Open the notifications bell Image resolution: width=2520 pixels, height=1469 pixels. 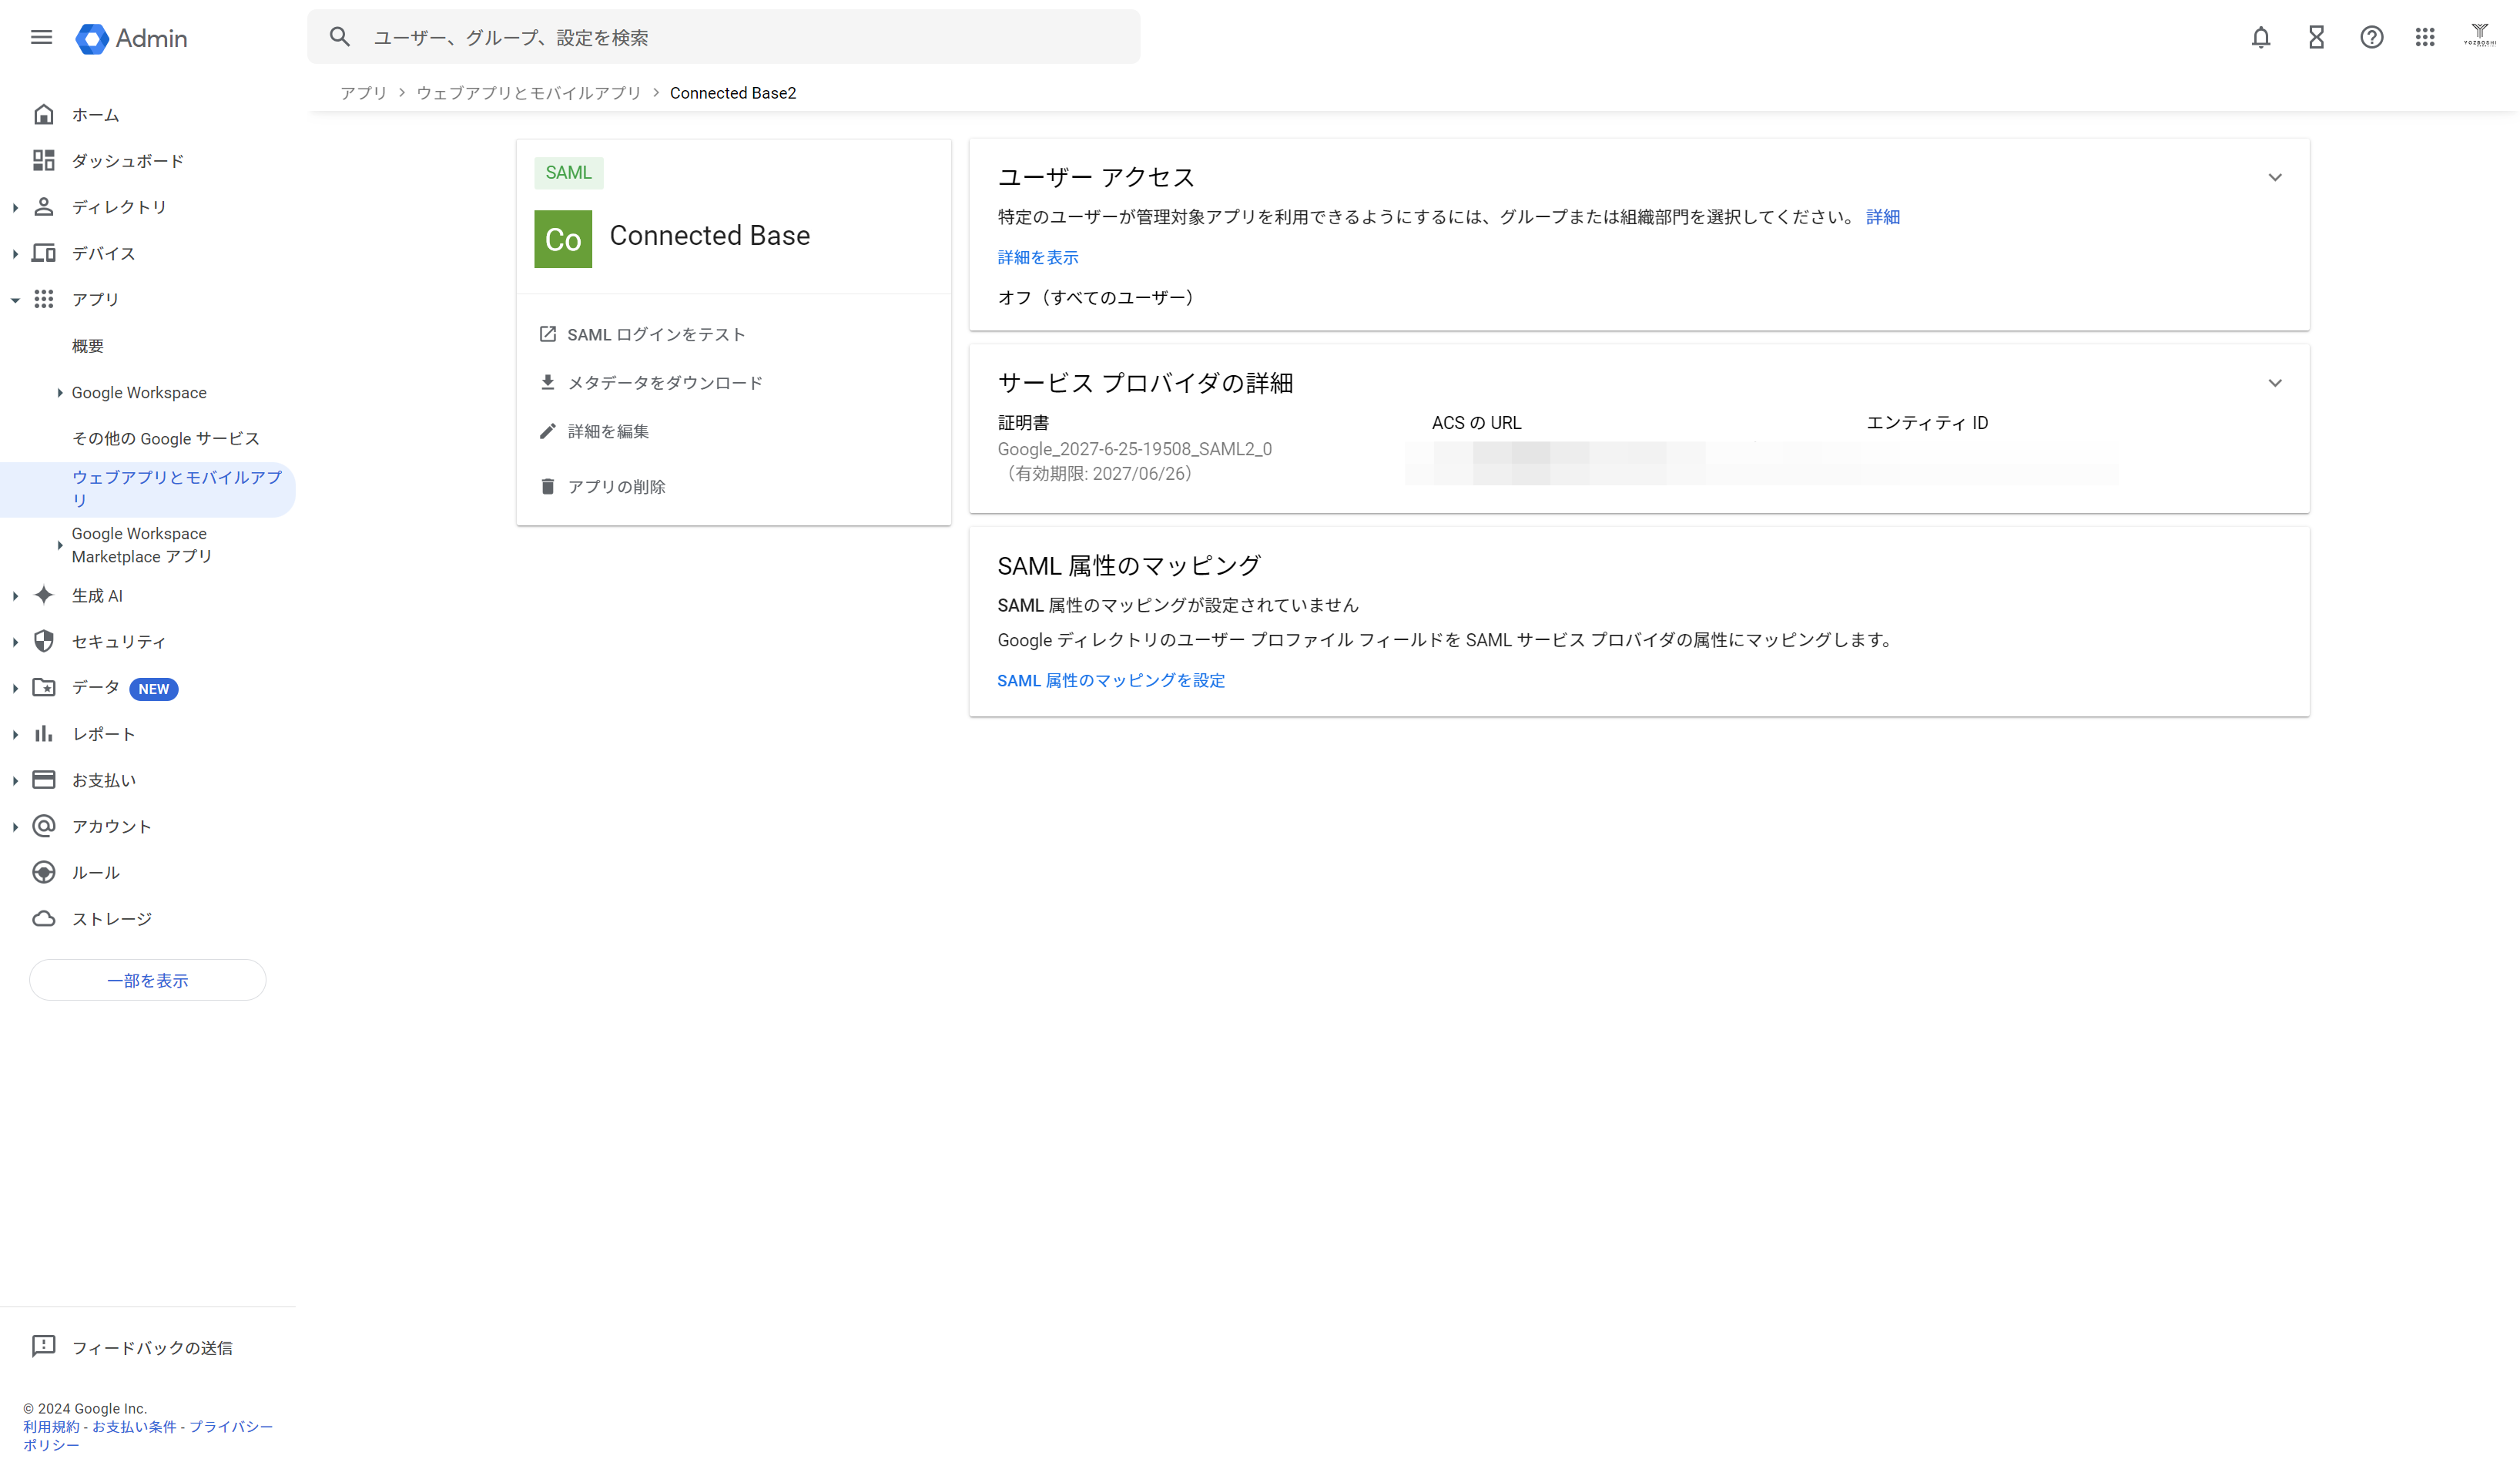[2260, 38]
